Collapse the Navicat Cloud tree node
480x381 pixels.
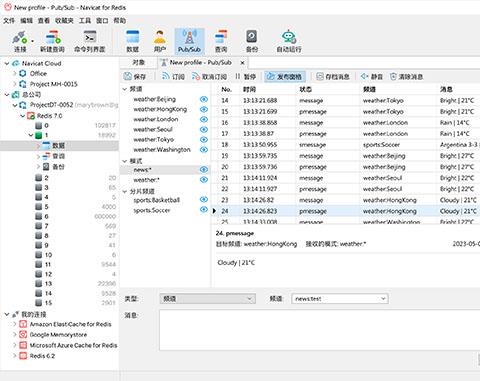pos(7,63)
